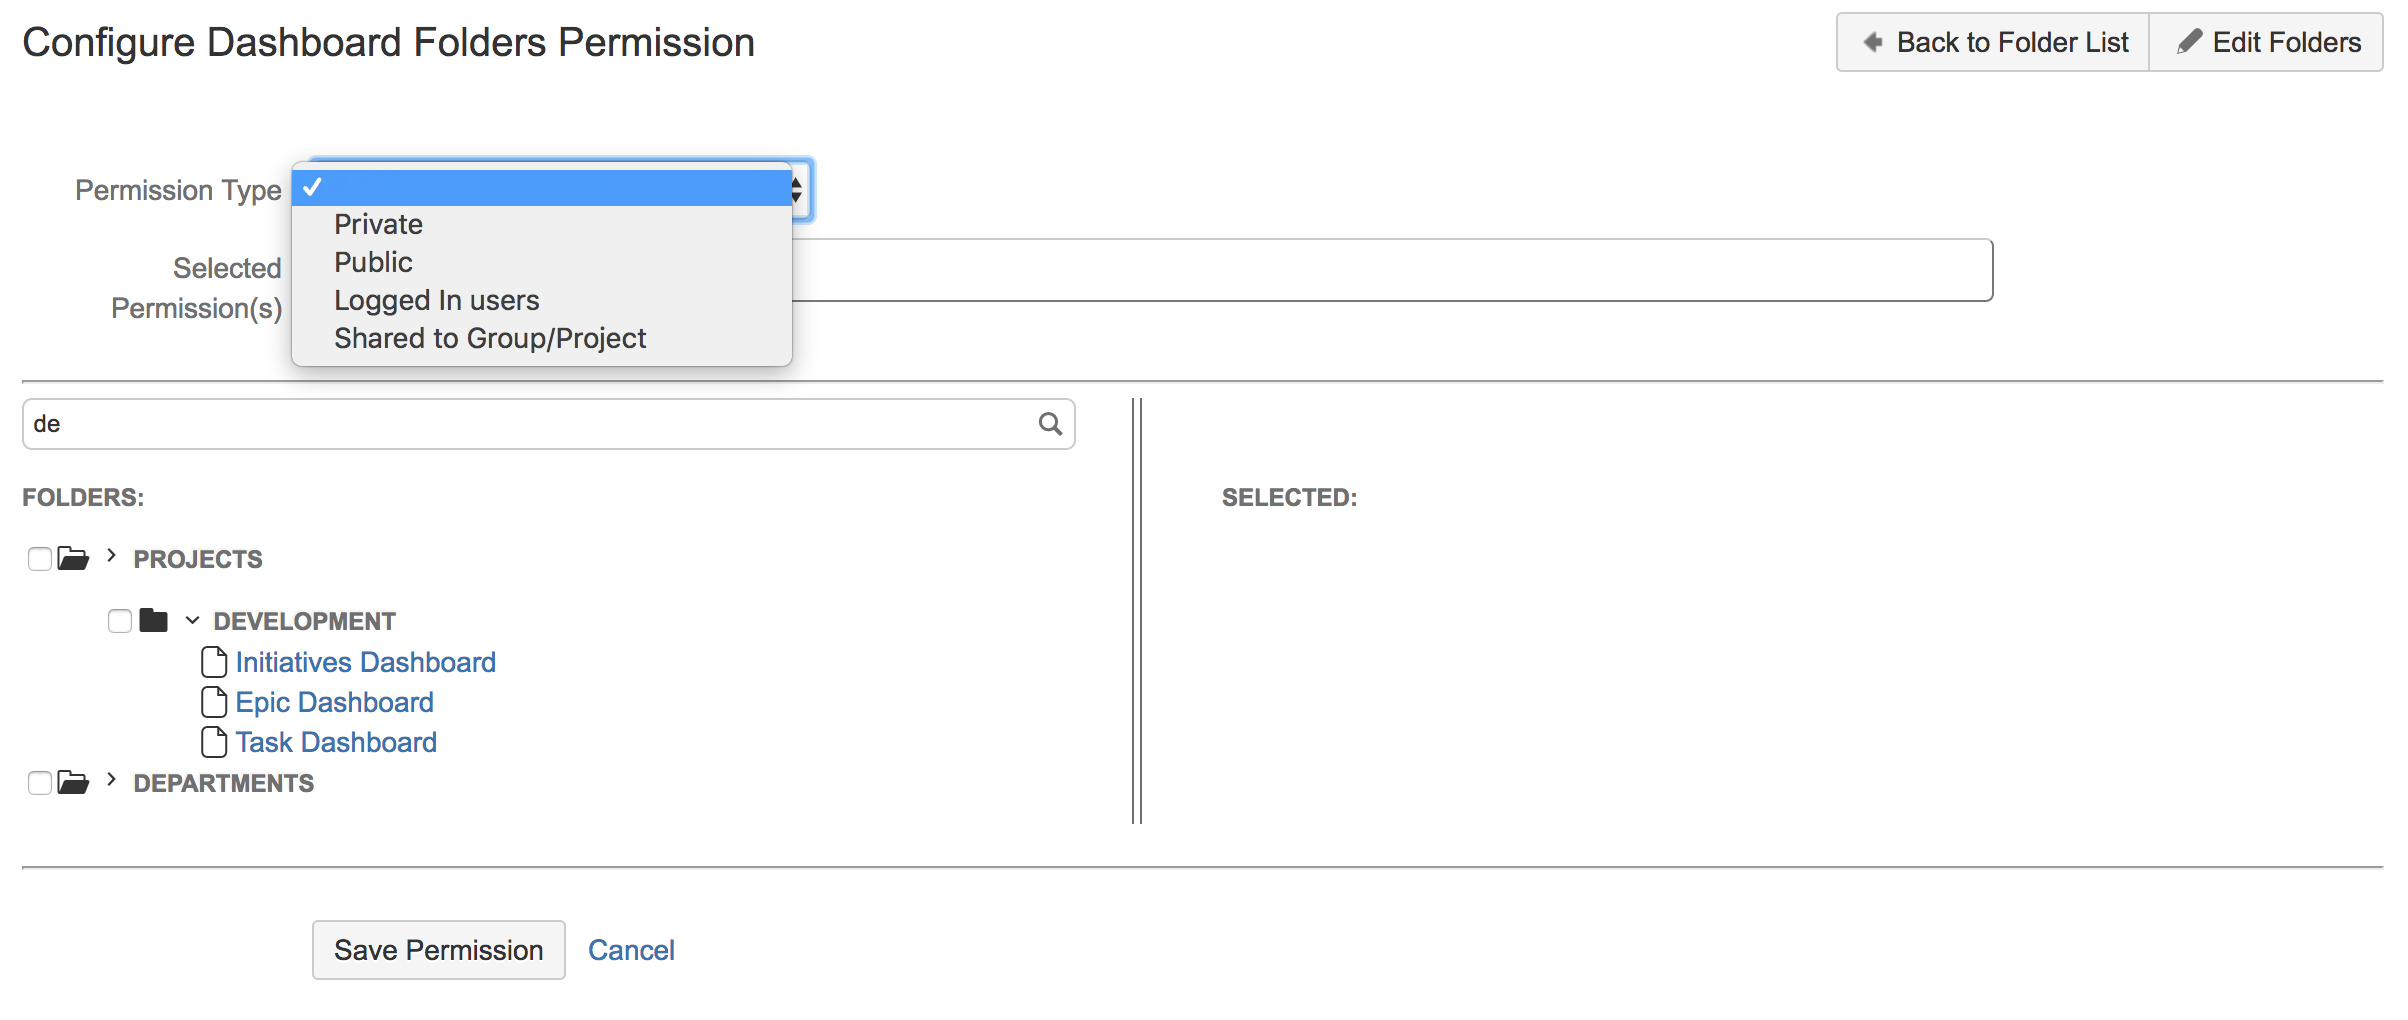2408x1020 pixels.
Task: Select the DEPARTMENTS folder checkbox
Action: point(40,783)
